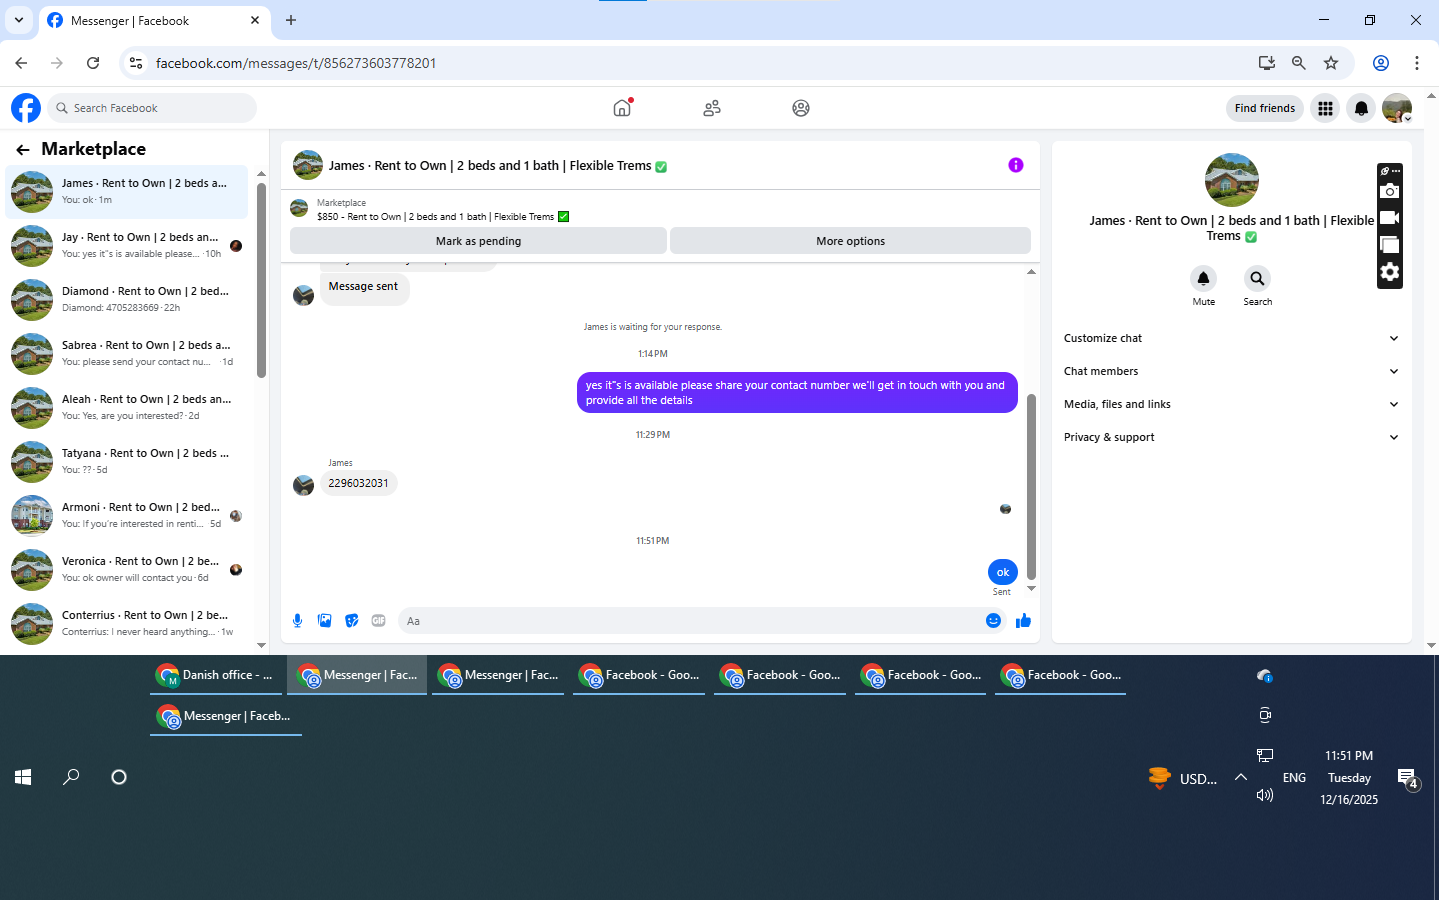
Task: Expand Media, files and links section
Action: (1231, 404)
